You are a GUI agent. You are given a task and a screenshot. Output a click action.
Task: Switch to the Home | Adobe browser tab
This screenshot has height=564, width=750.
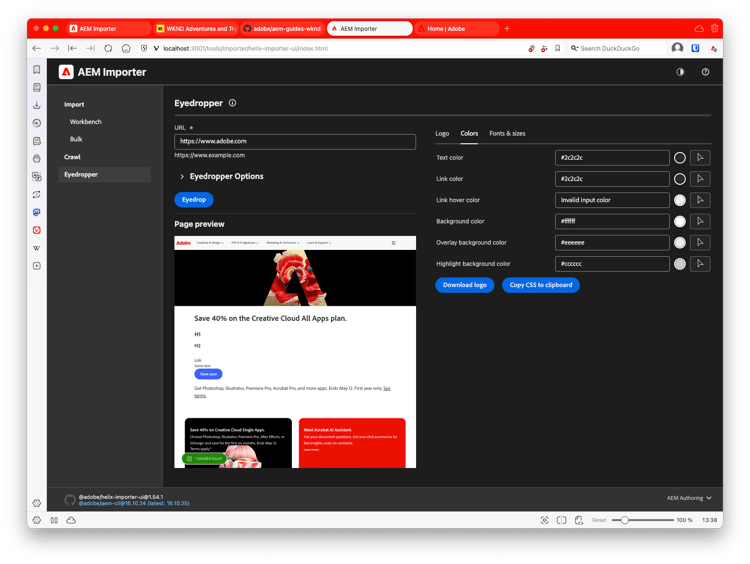(456, 29)
